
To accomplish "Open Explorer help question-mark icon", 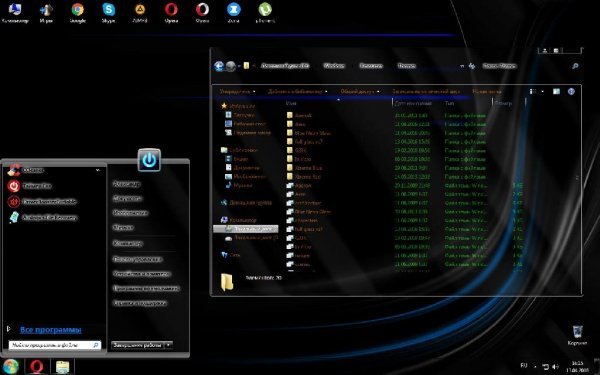I will [x=571, y=91].
